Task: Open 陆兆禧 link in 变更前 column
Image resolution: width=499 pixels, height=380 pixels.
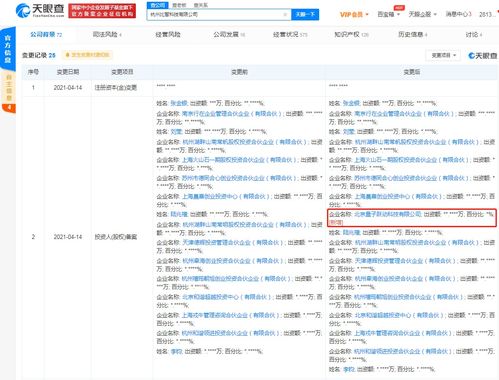Action: click(179, 214)
